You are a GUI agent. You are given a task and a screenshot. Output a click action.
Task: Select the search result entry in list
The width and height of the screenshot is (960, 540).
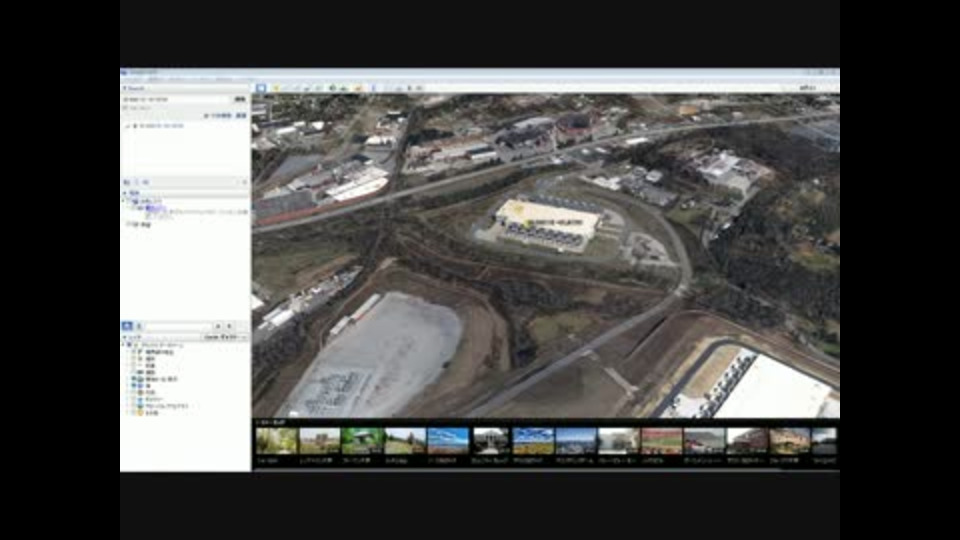[x=161, y=126]
